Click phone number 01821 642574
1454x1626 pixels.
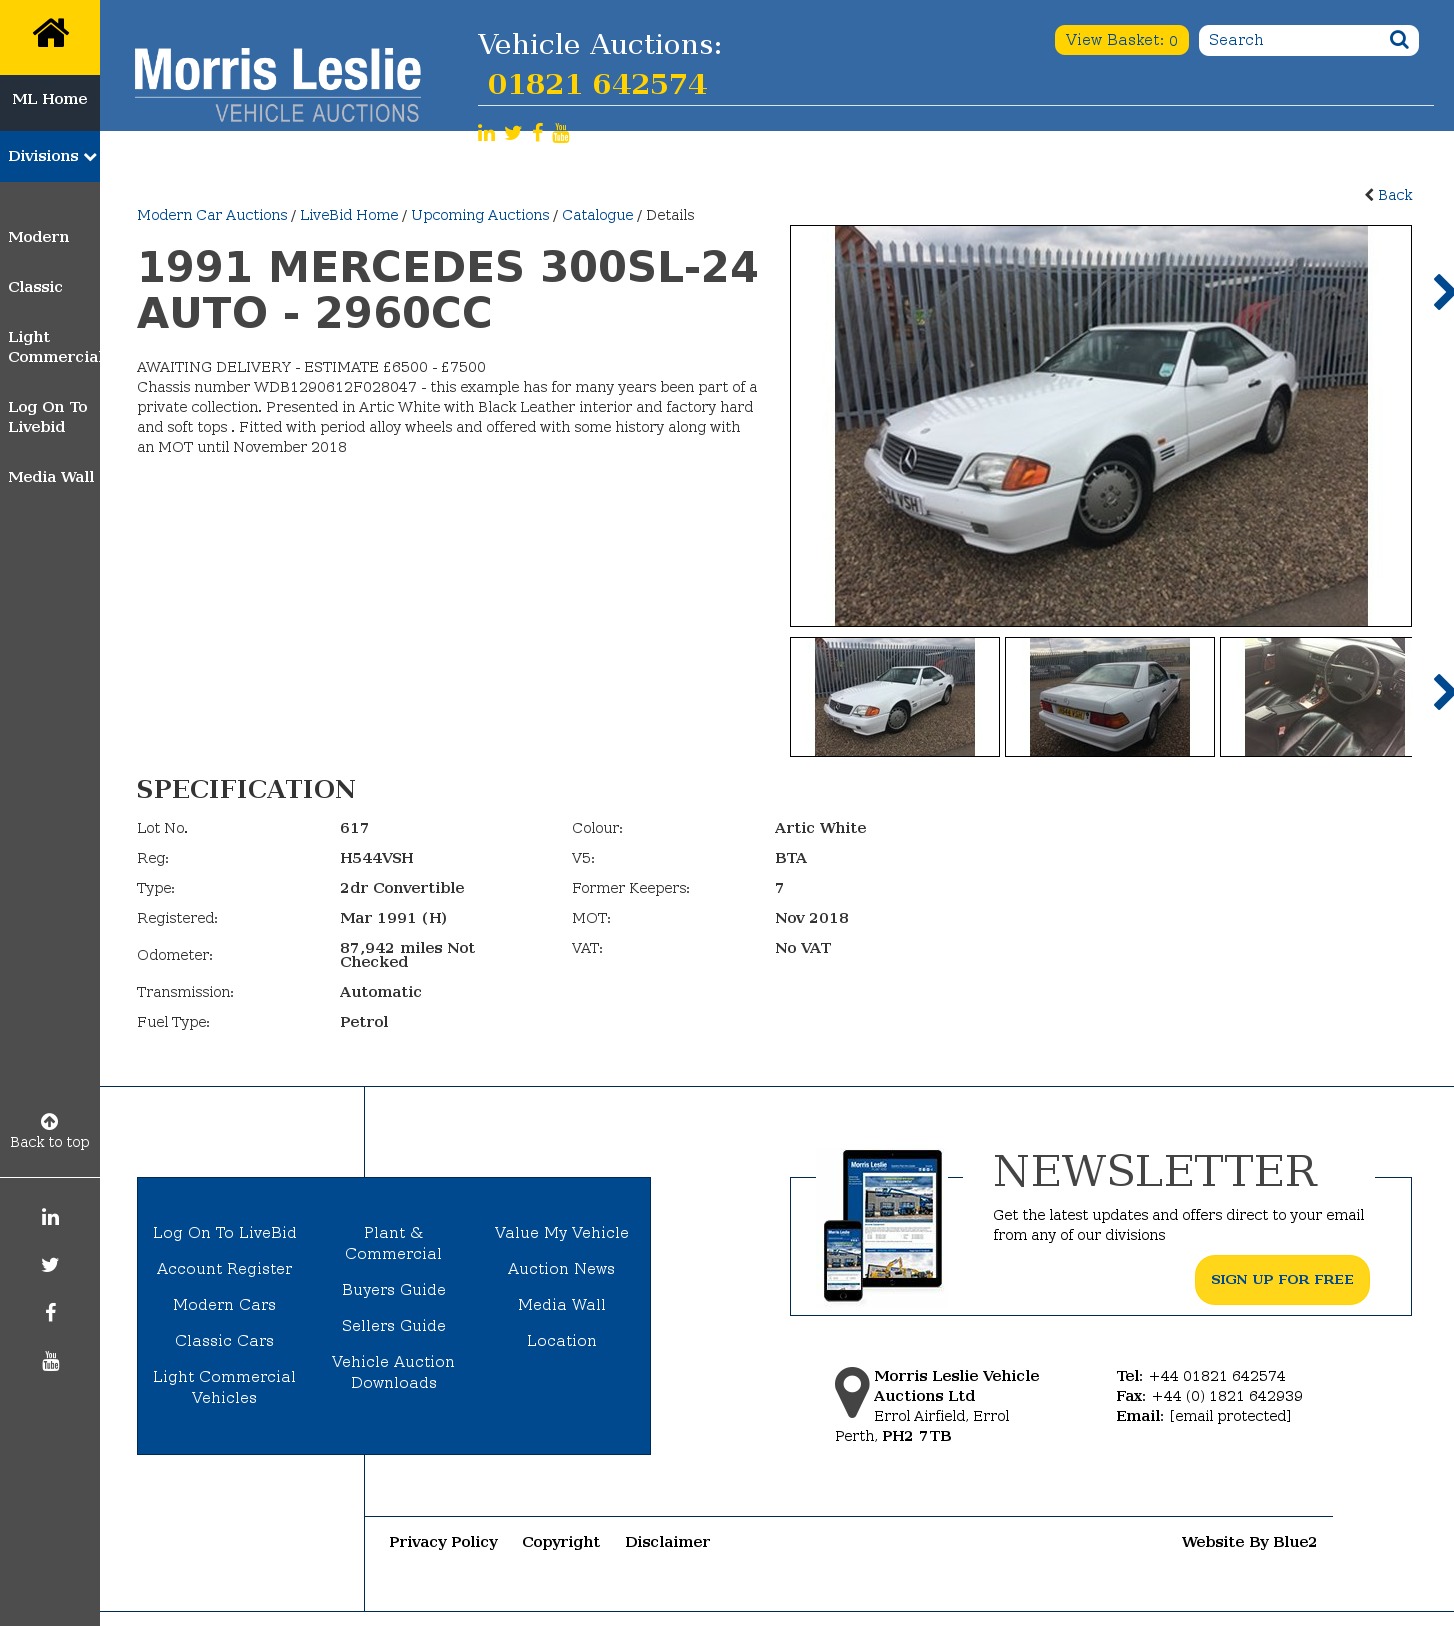[597, 84]
